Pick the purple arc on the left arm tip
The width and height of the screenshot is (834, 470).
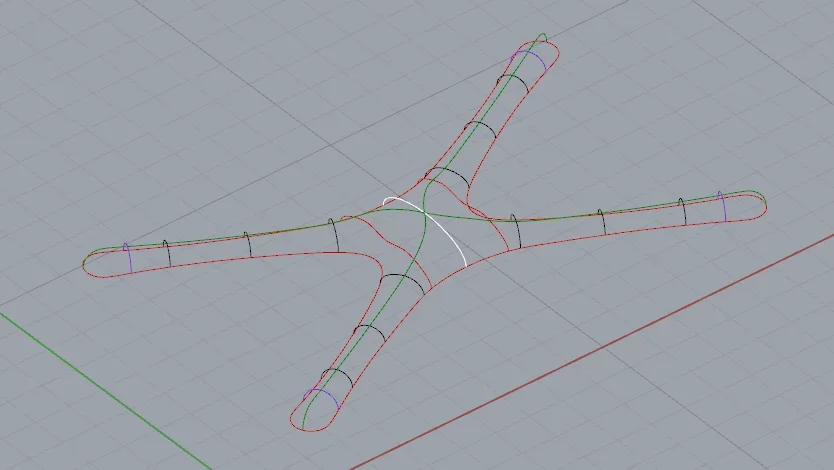point(127,258)
